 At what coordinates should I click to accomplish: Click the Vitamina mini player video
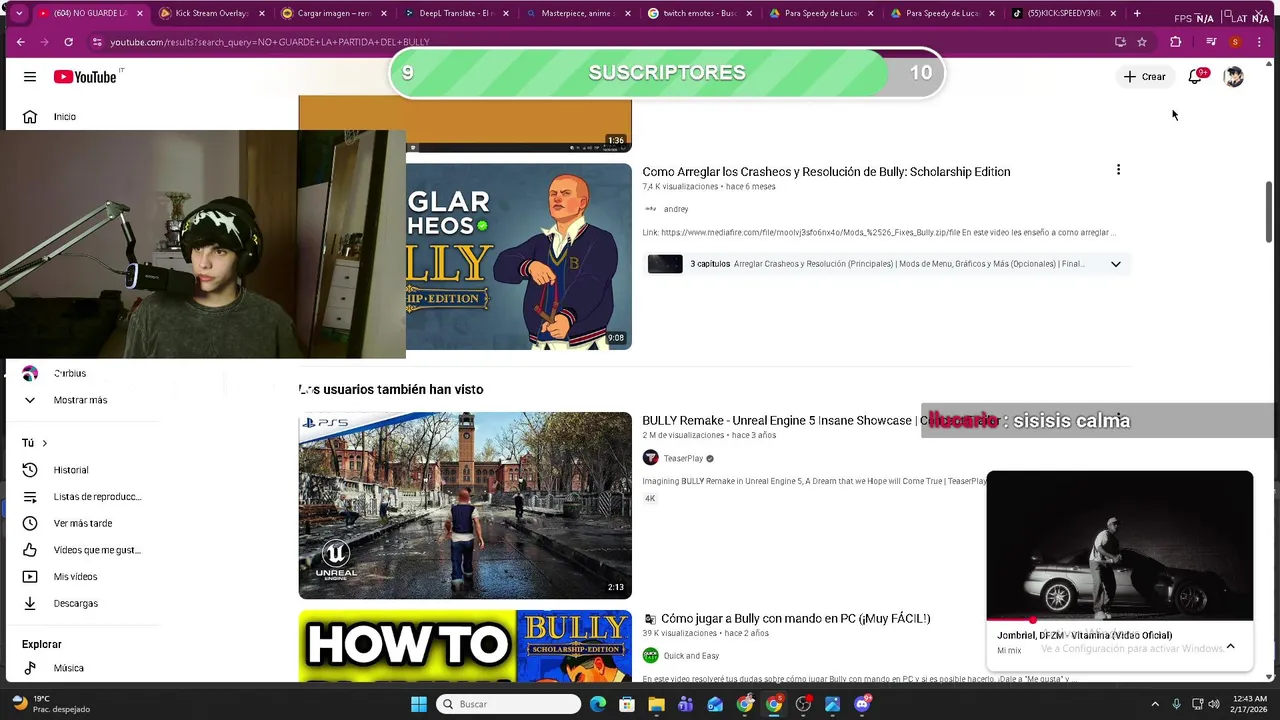[1119, 545]
